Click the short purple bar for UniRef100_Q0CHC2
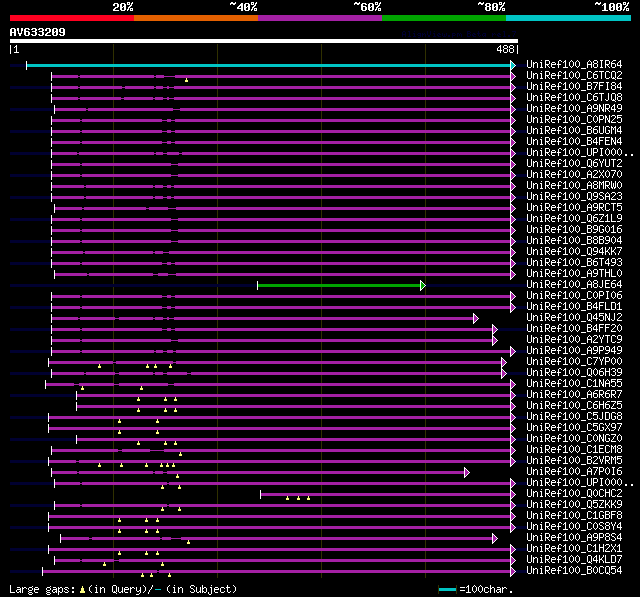 (x=385, y=495)
